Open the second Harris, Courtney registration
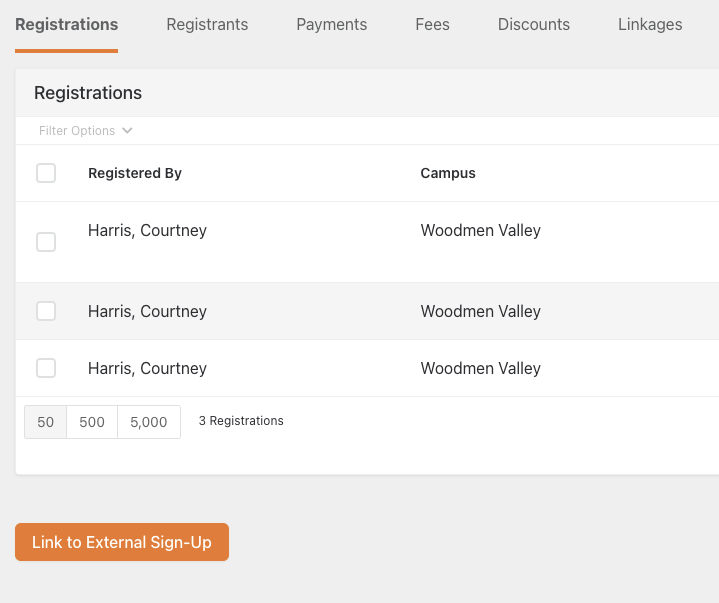Viewport: 719px width, 603px height. point(147,312)
